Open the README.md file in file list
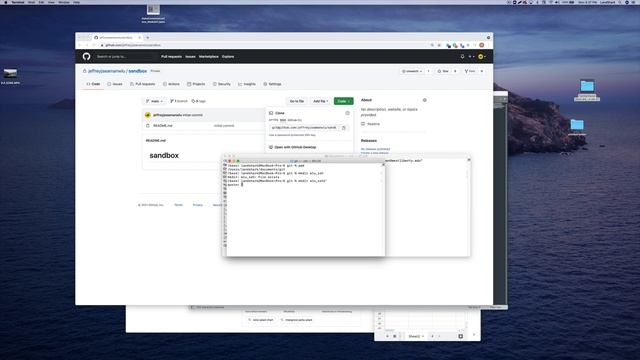 163,126
